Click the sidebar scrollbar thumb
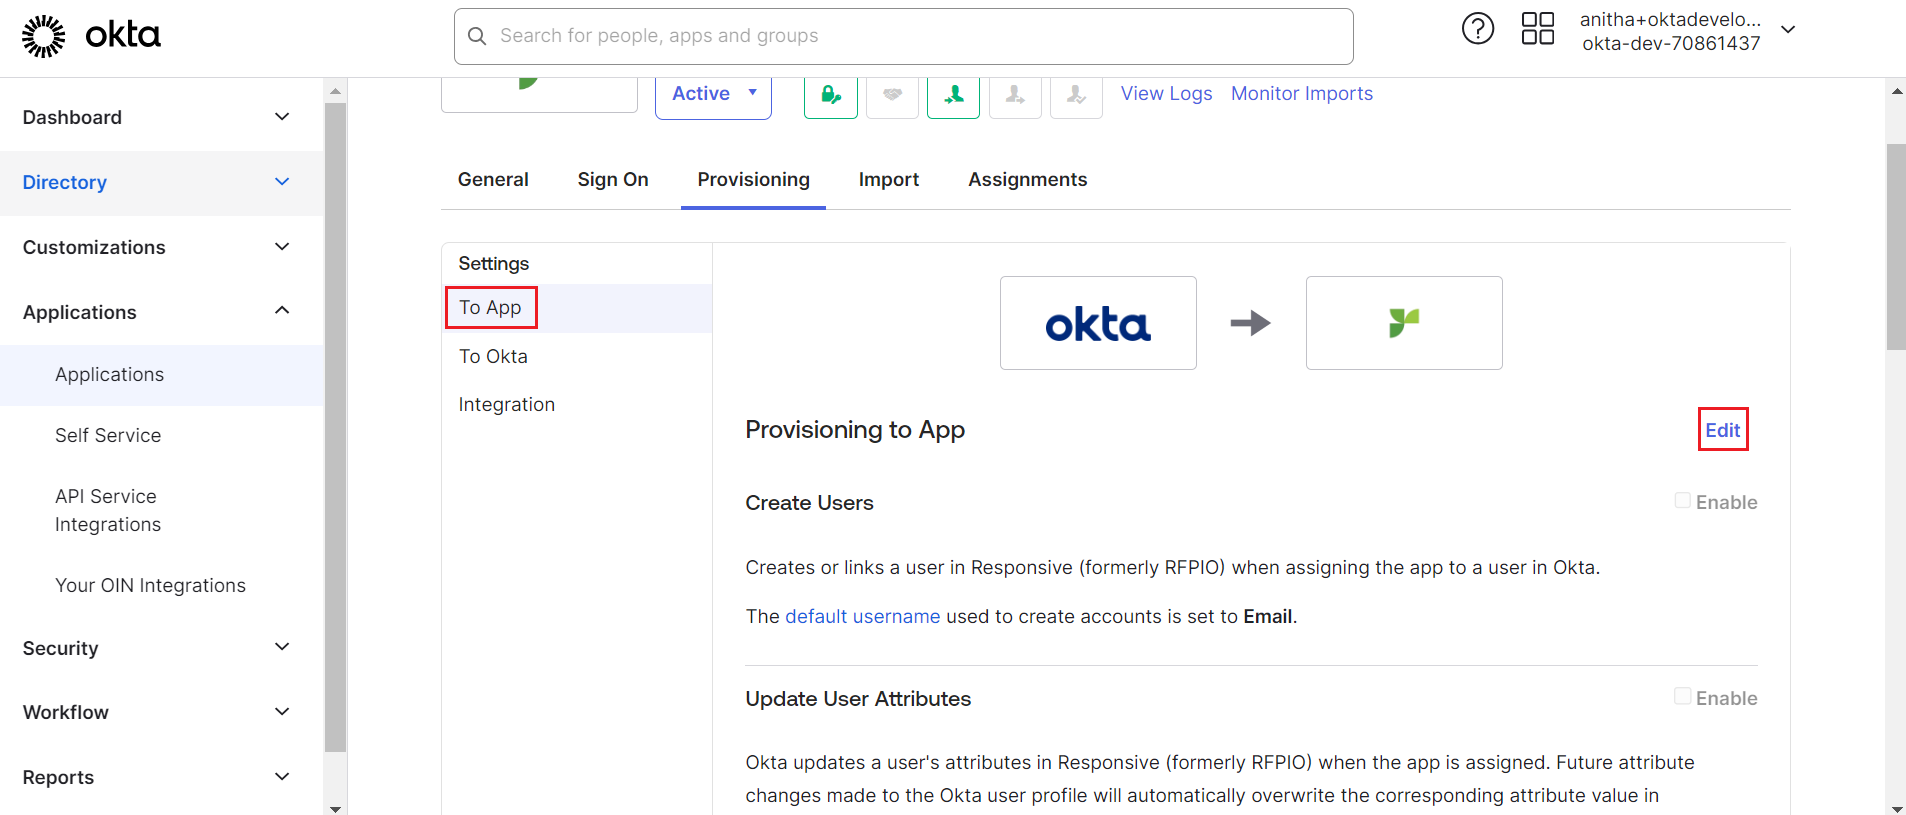This screenshot has width=1906, height=815. pyautogui.click(x=335, y=427)
